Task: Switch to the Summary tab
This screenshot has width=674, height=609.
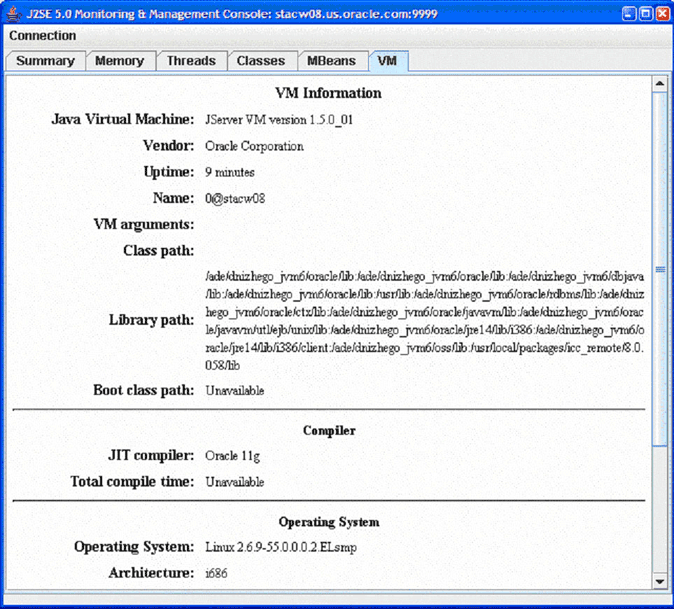Action: pos(45,61)
